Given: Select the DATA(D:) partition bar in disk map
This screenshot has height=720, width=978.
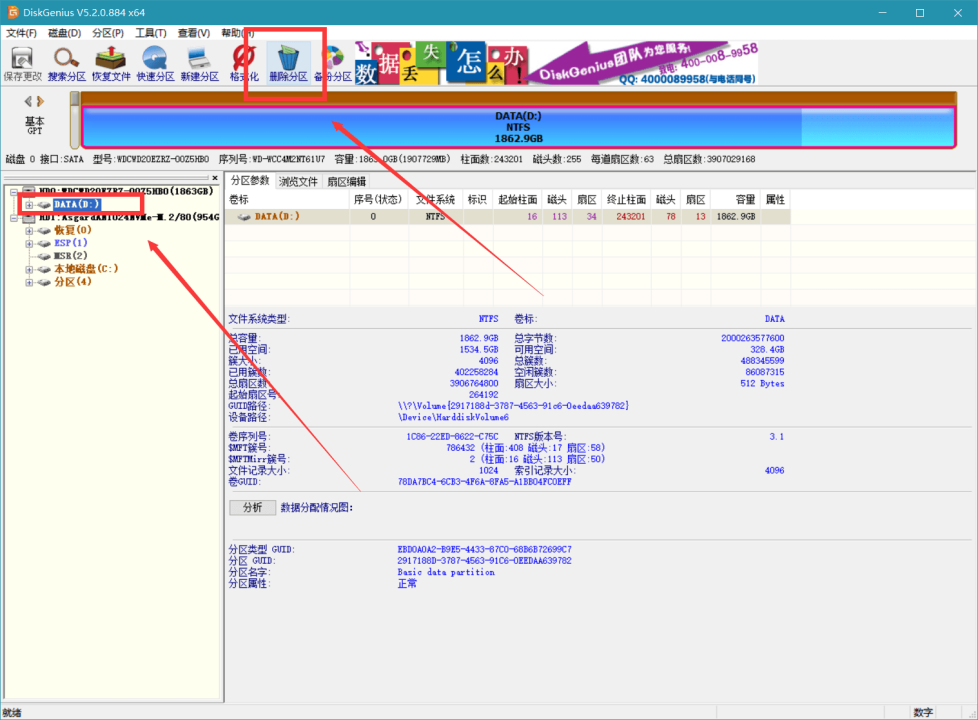Looking at the screenshot, I should [518, 127].
